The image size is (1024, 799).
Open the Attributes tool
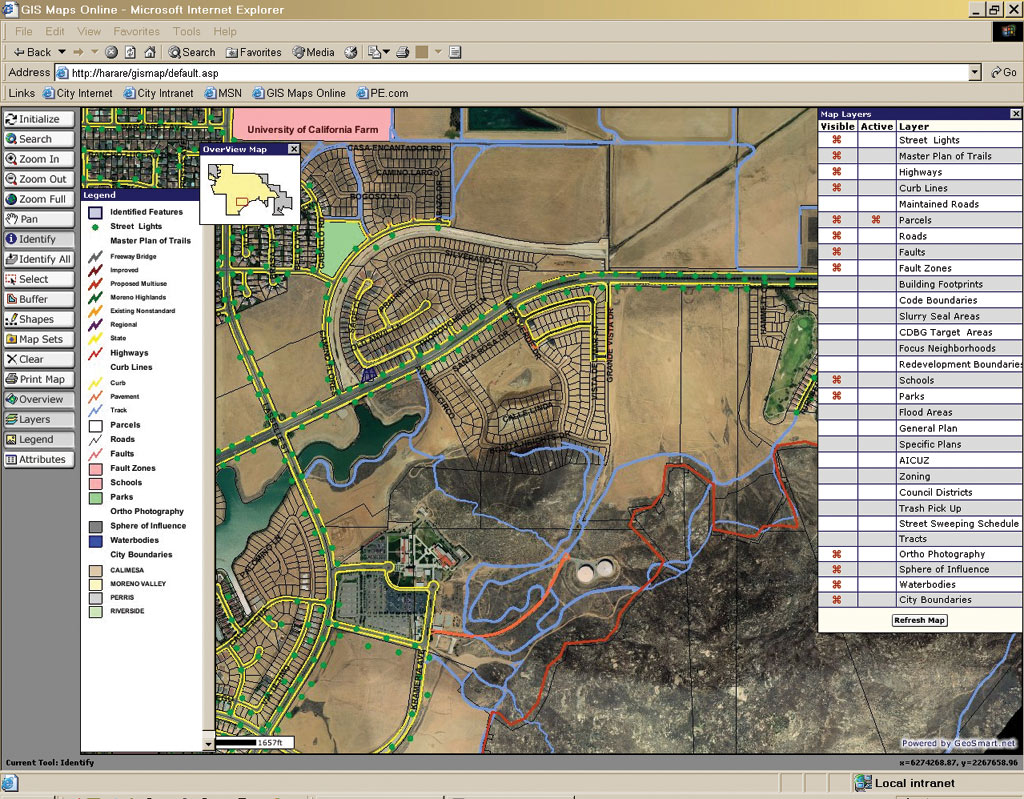39,459
